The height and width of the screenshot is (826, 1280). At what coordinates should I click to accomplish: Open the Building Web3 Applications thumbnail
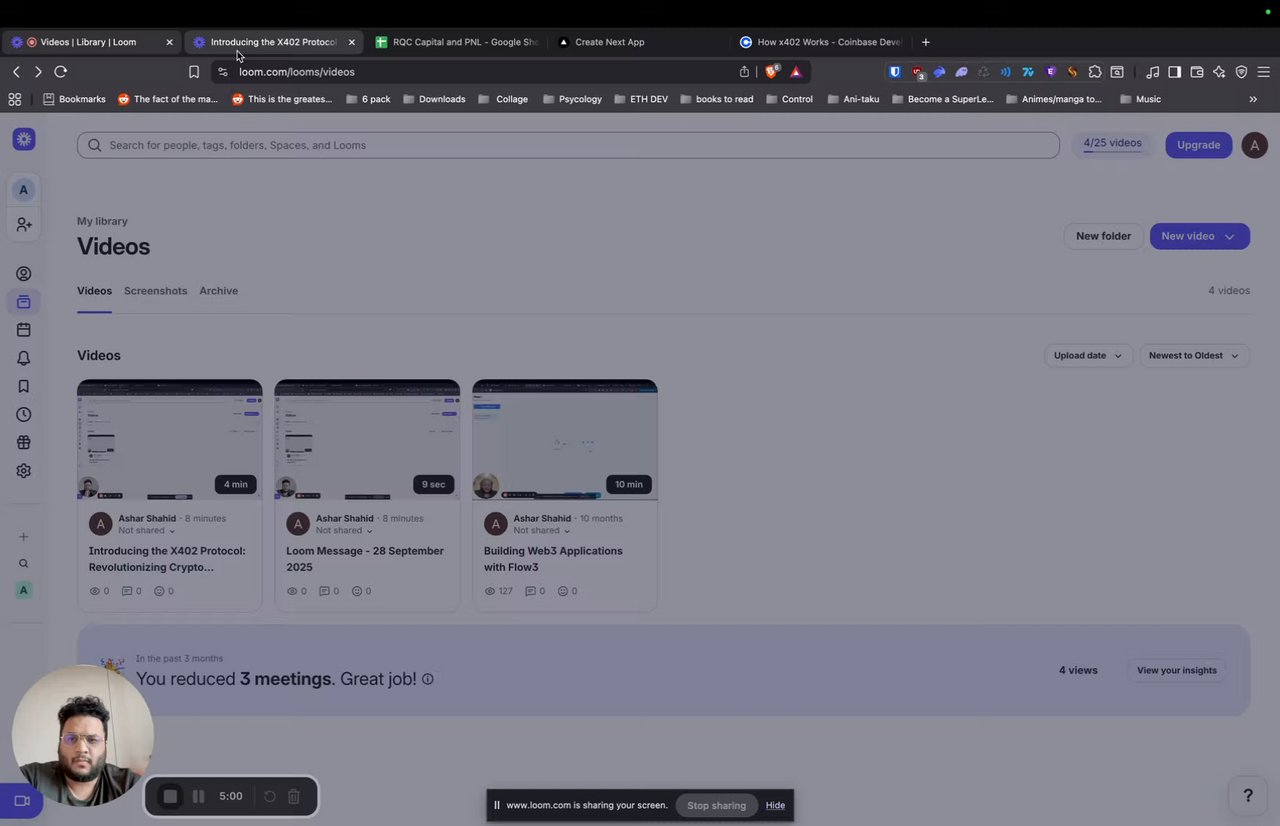pos(565,440)
